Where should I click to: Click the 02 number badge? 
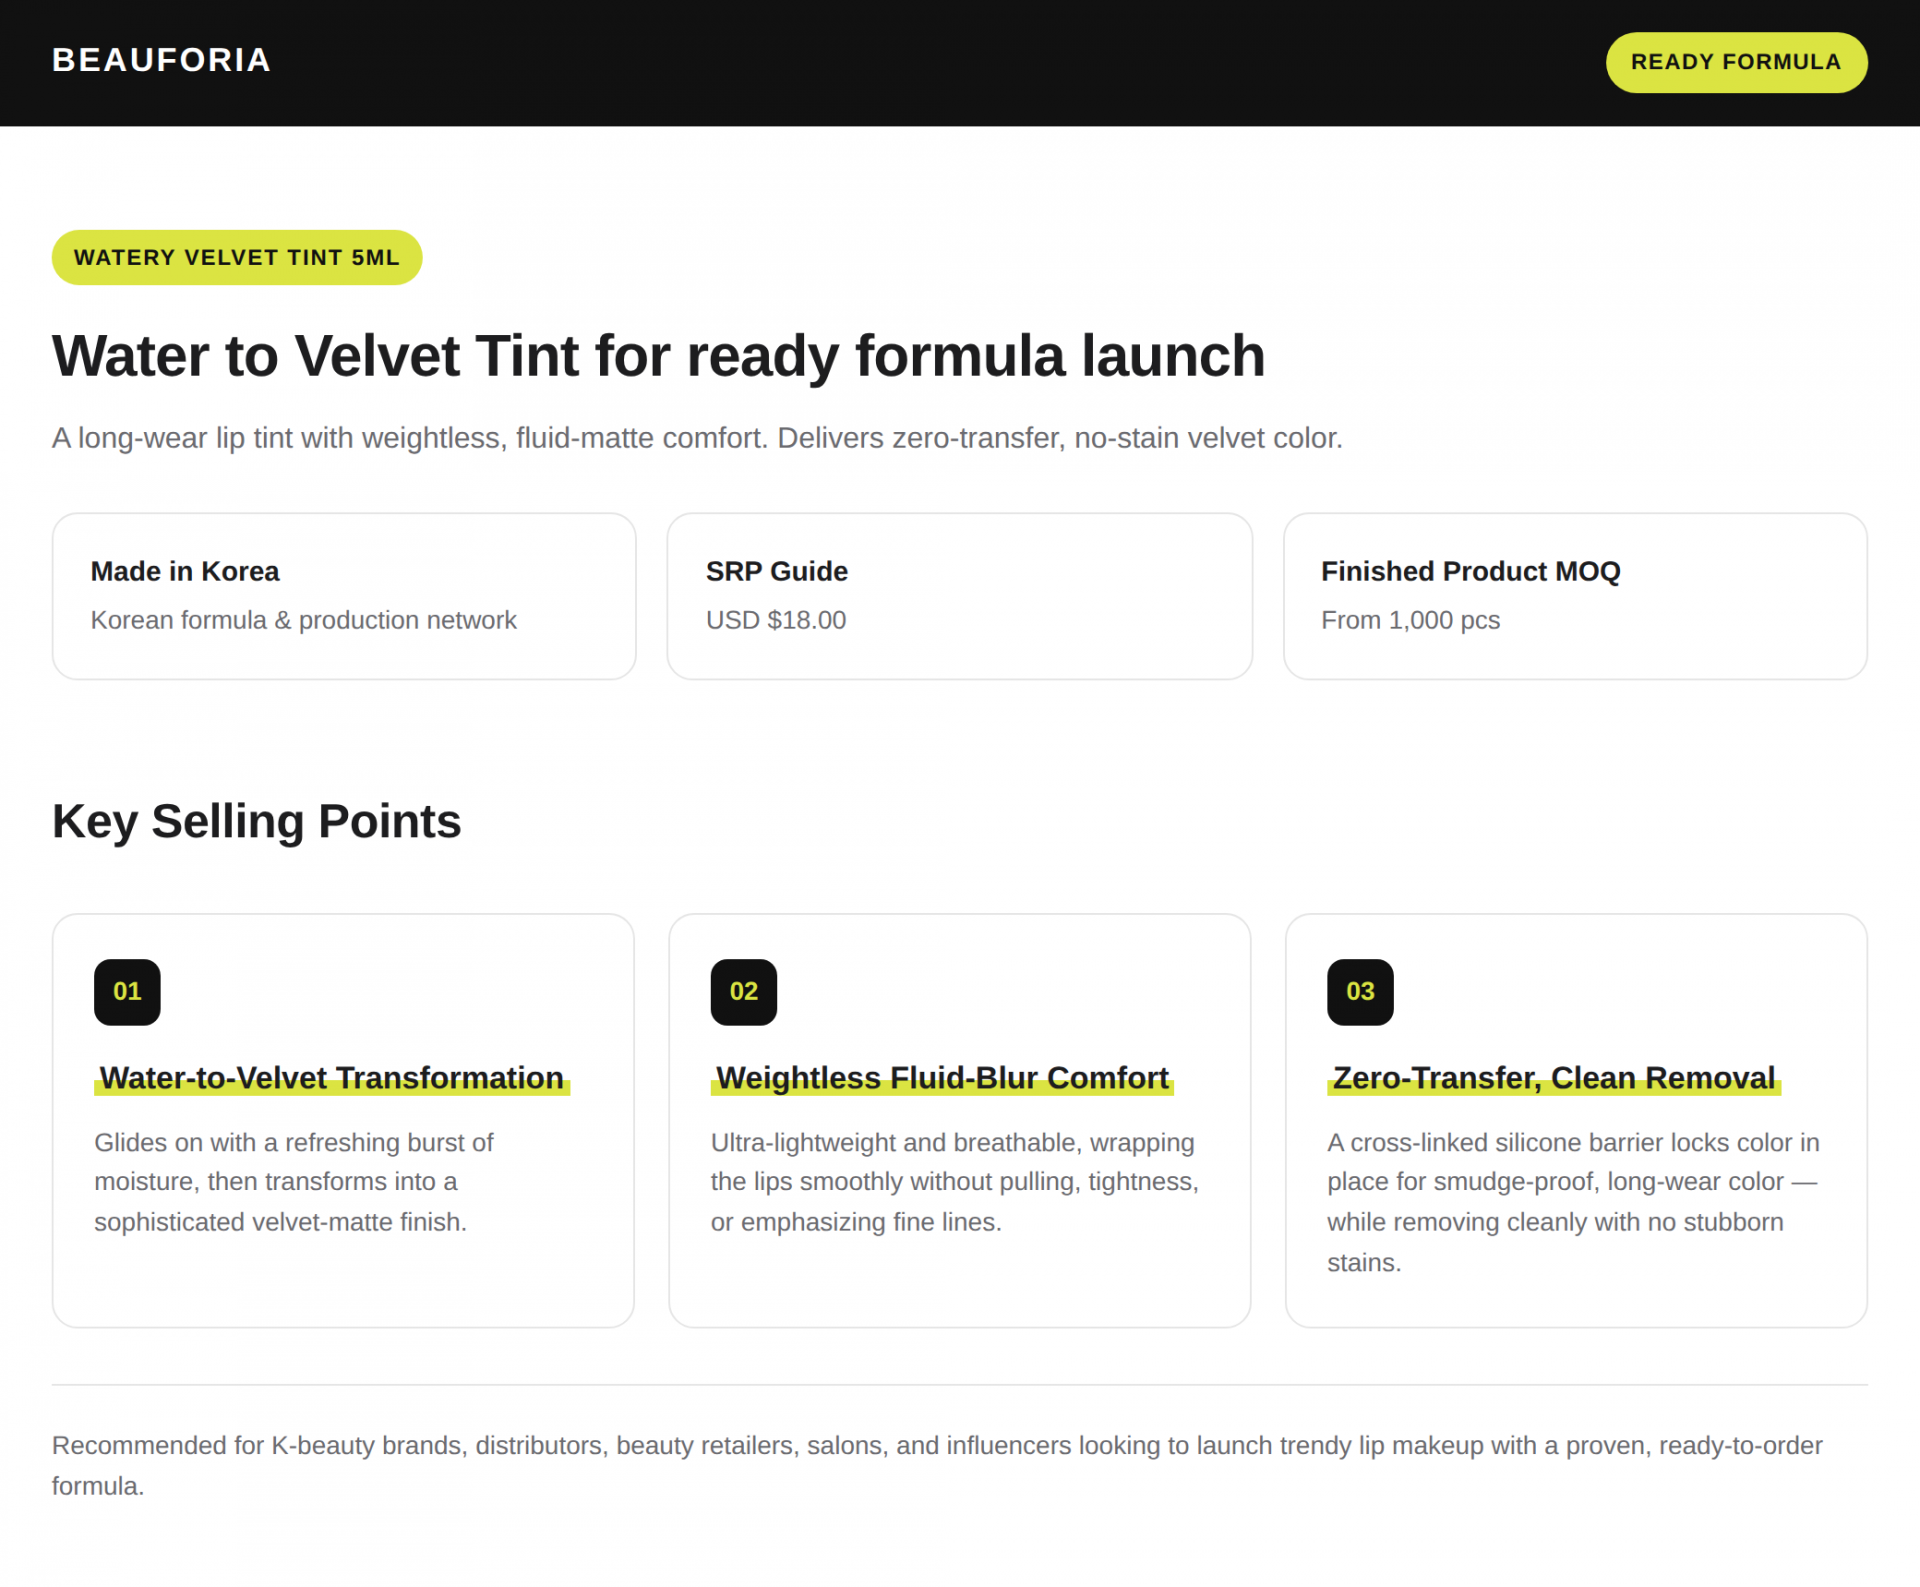click(743, 992)
